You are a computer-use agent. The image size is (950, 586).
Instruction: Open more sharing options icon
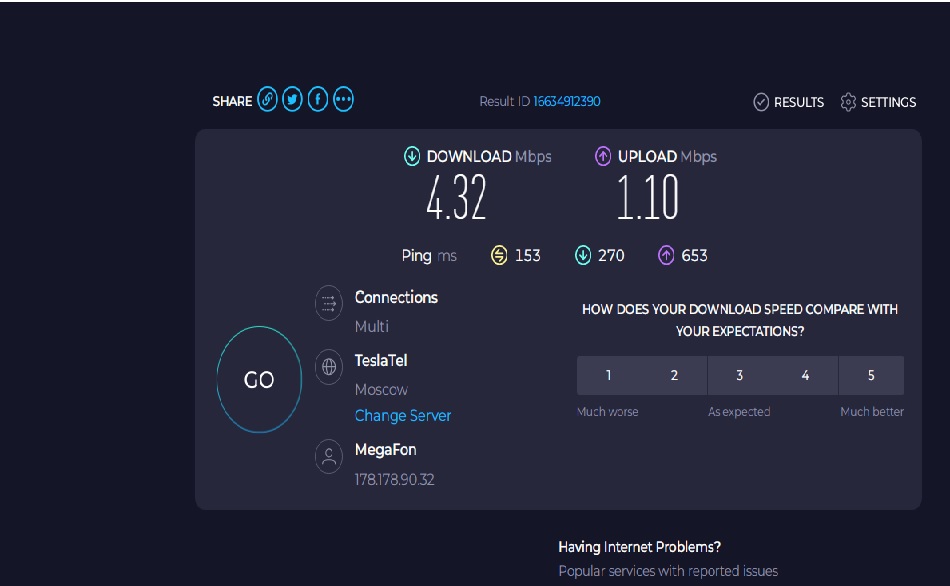[344, 99]
